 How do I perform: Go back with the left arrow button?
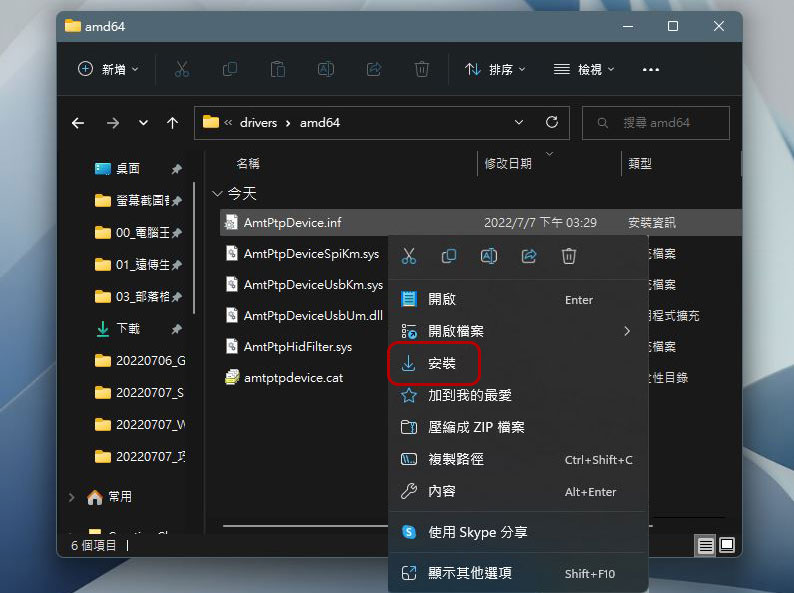tap(78, 123)
